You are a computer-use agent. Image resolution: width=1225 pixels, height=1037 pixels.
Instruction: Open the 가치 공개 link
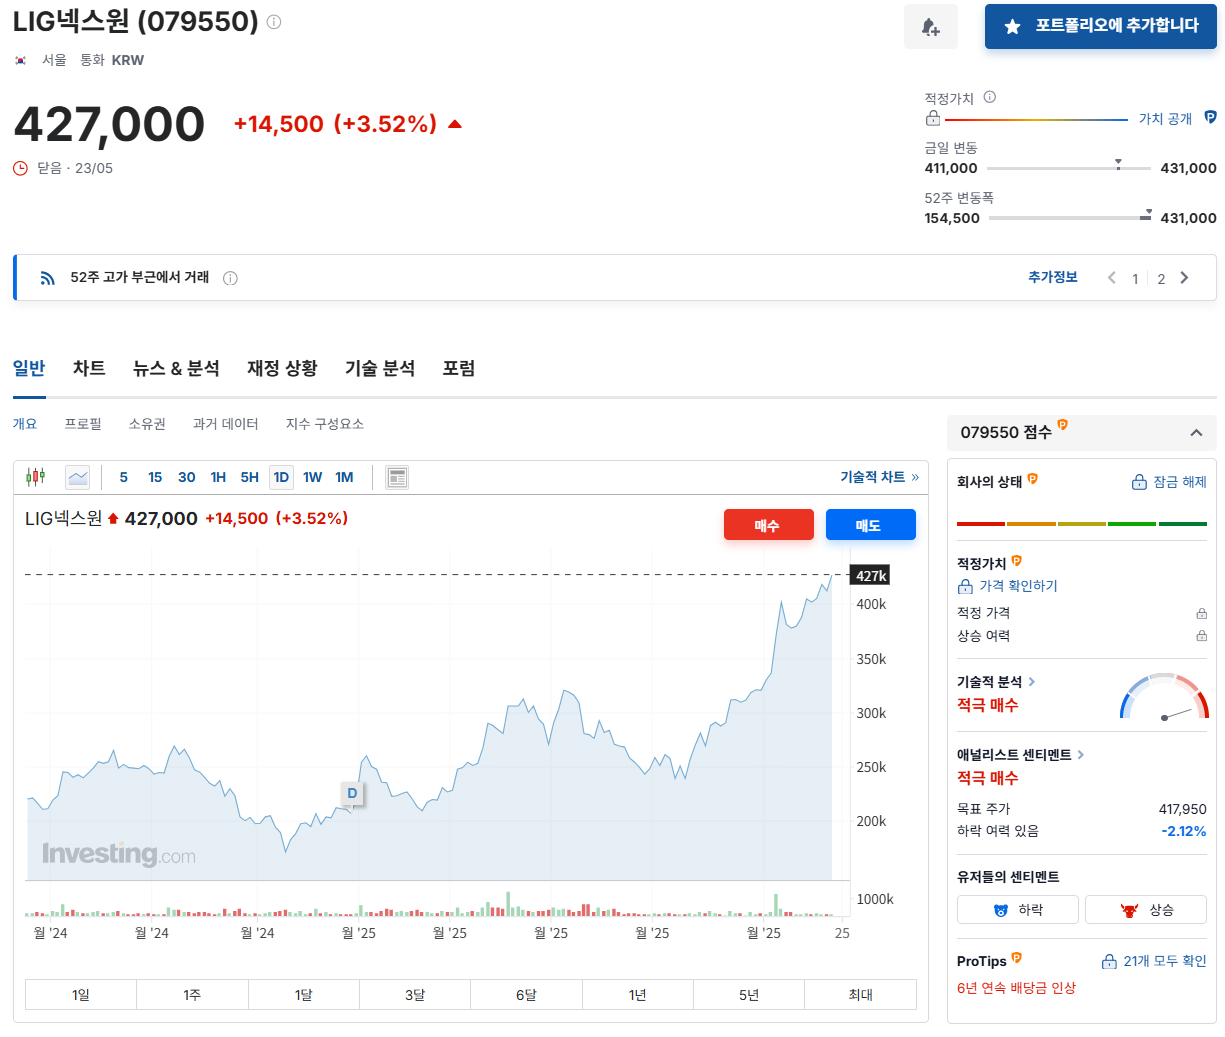pyautogui.click(x=1165, y=118)
